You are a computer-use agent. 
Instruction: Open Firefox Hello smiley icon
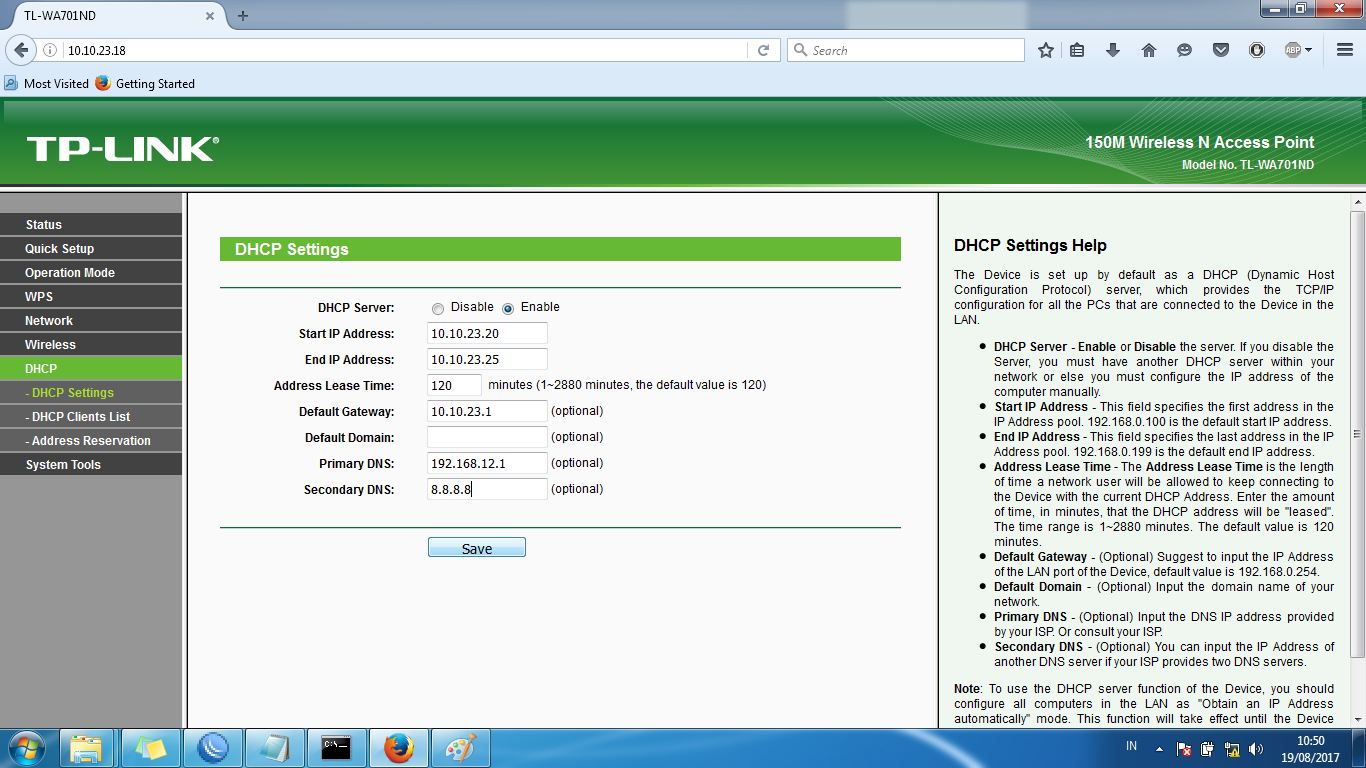[x=1185, y=49]
